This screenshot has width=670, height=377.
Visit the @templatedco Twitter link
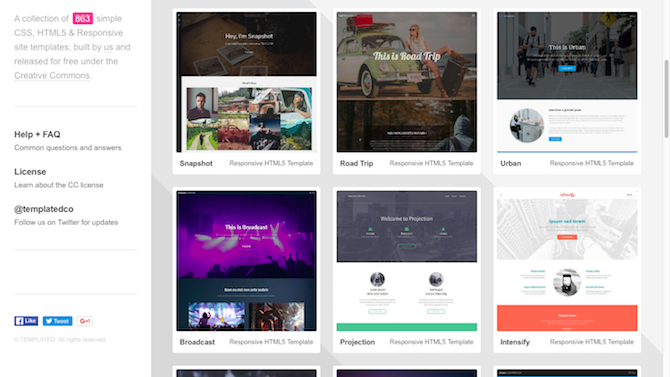(x=44, y=209)
